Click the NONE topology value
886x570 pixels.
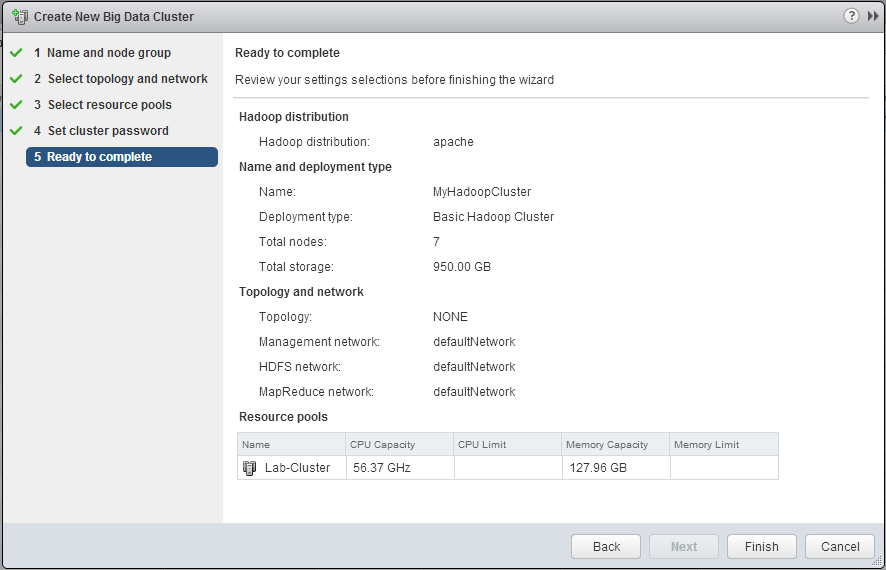point(450,316)
